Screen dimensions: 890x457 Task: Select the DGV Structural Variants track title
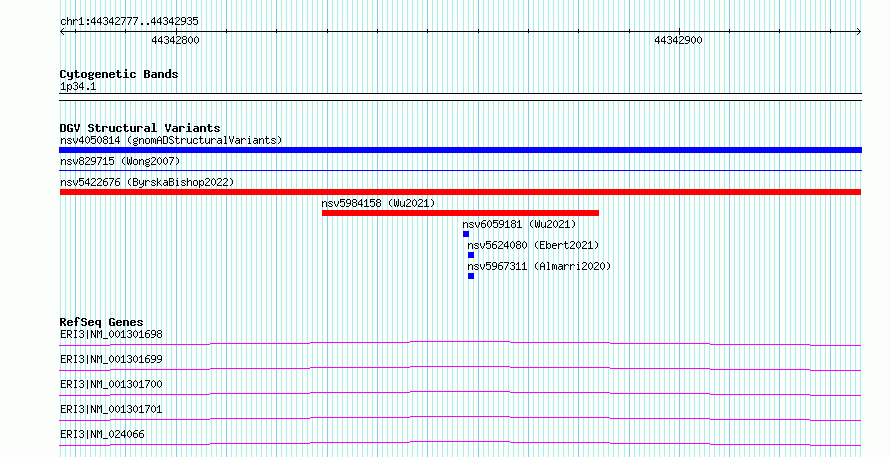[140, 128]
